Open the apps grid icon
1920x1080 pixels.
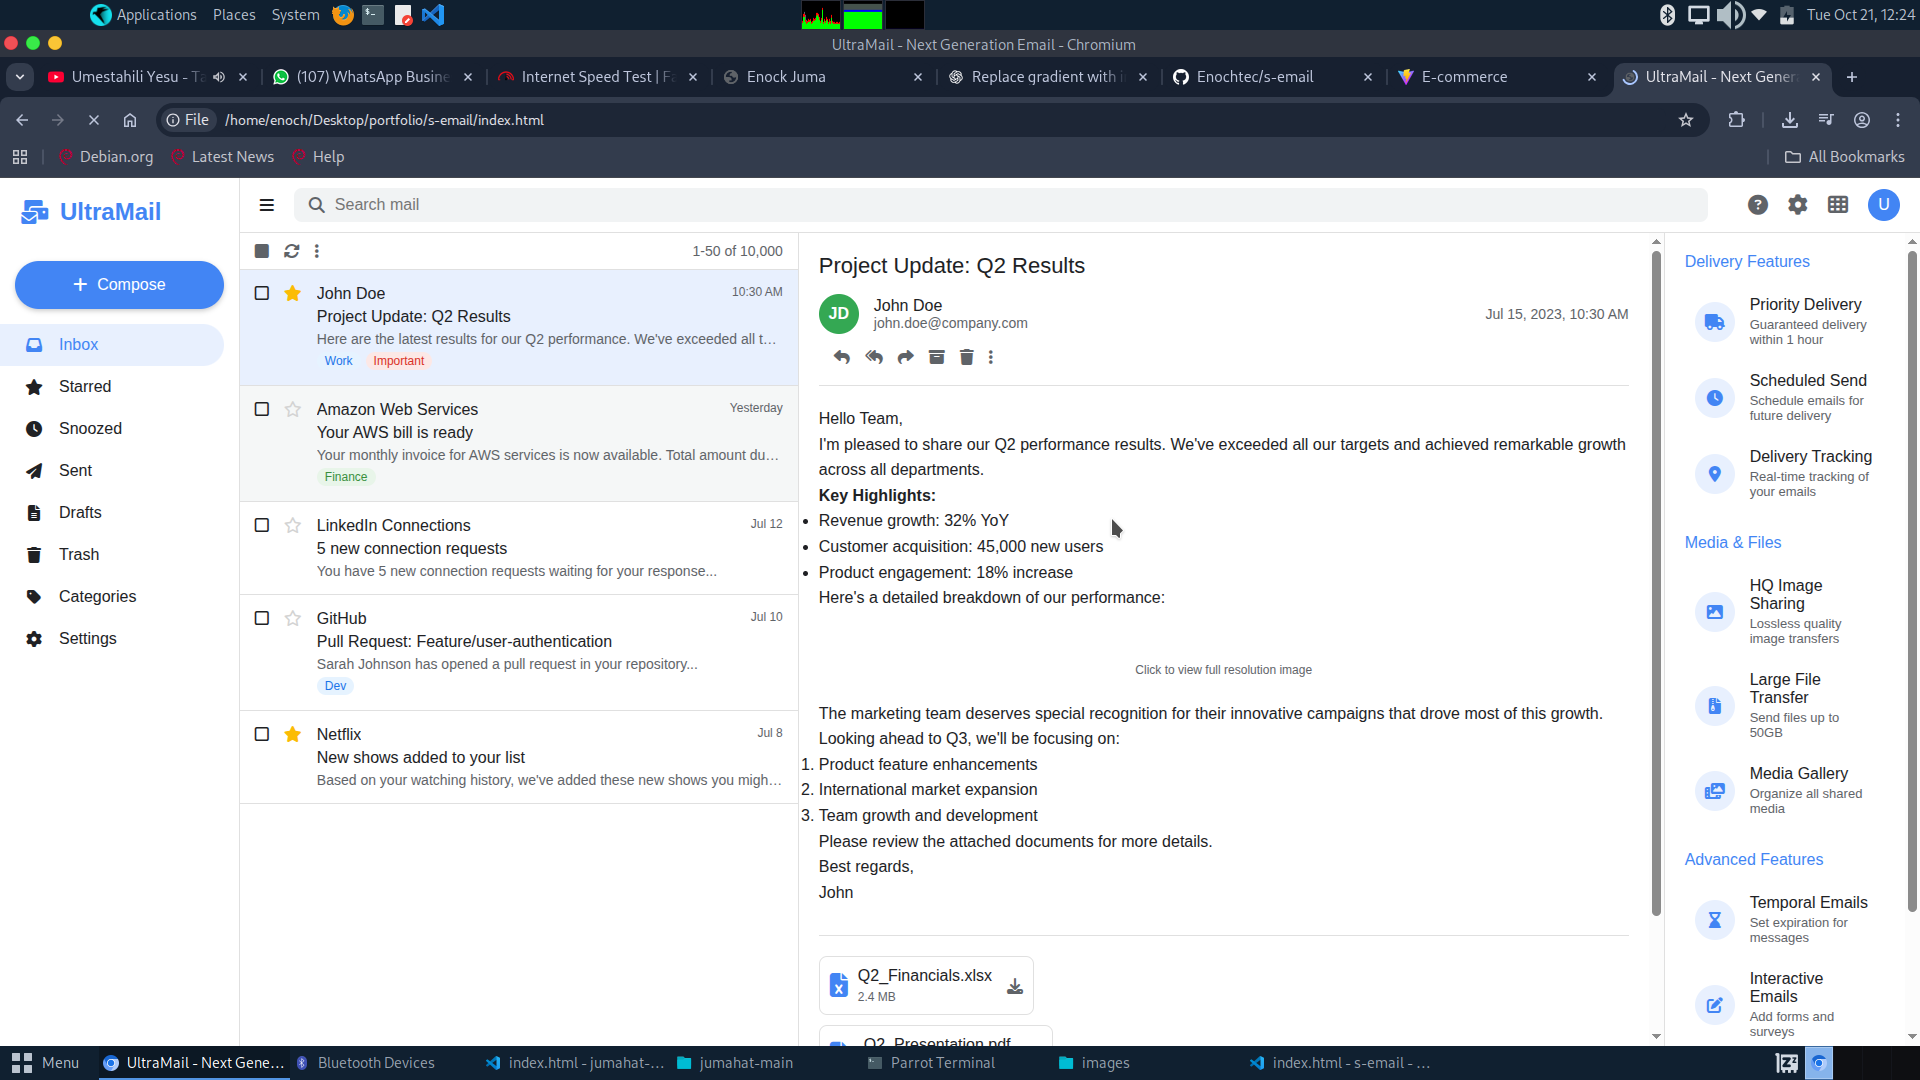point(1838,205)
